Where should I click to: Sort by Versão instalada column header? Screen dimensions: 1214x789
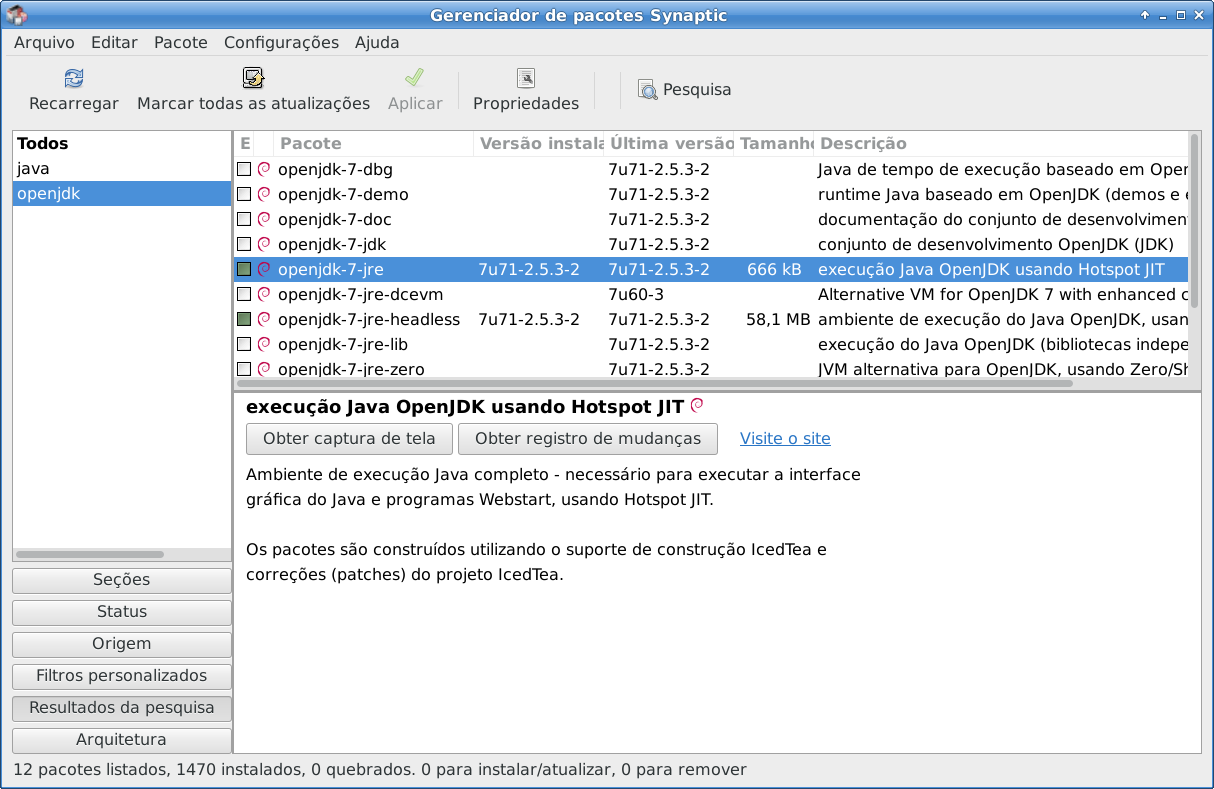539,144
